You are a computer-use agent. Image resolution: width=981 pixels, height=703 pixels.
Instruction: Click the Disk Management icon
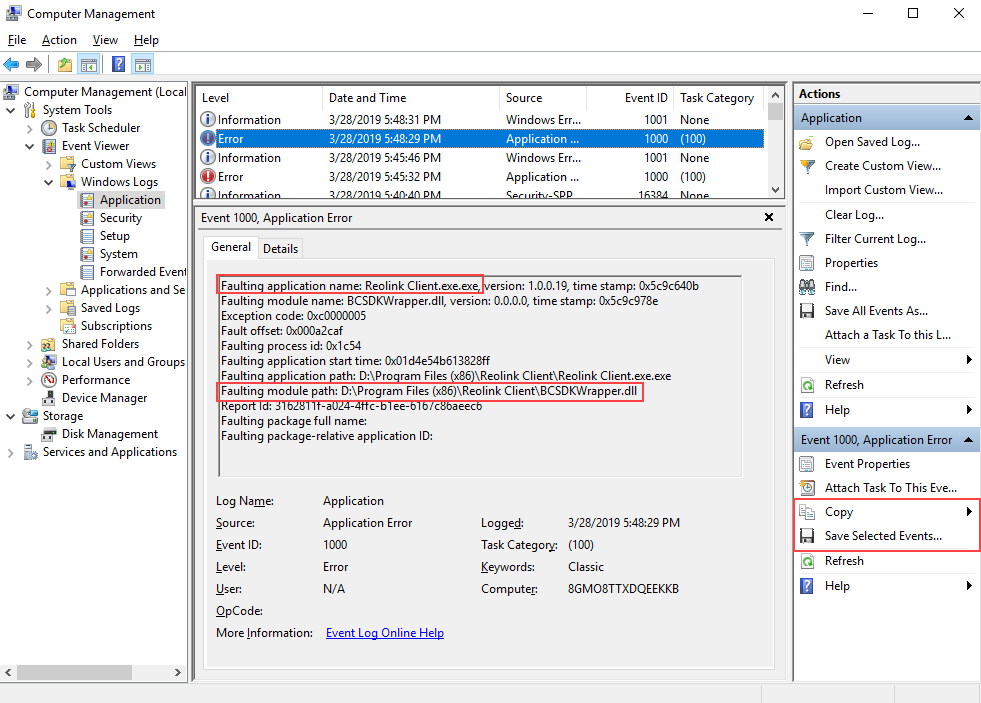click(x=49, y=435)
